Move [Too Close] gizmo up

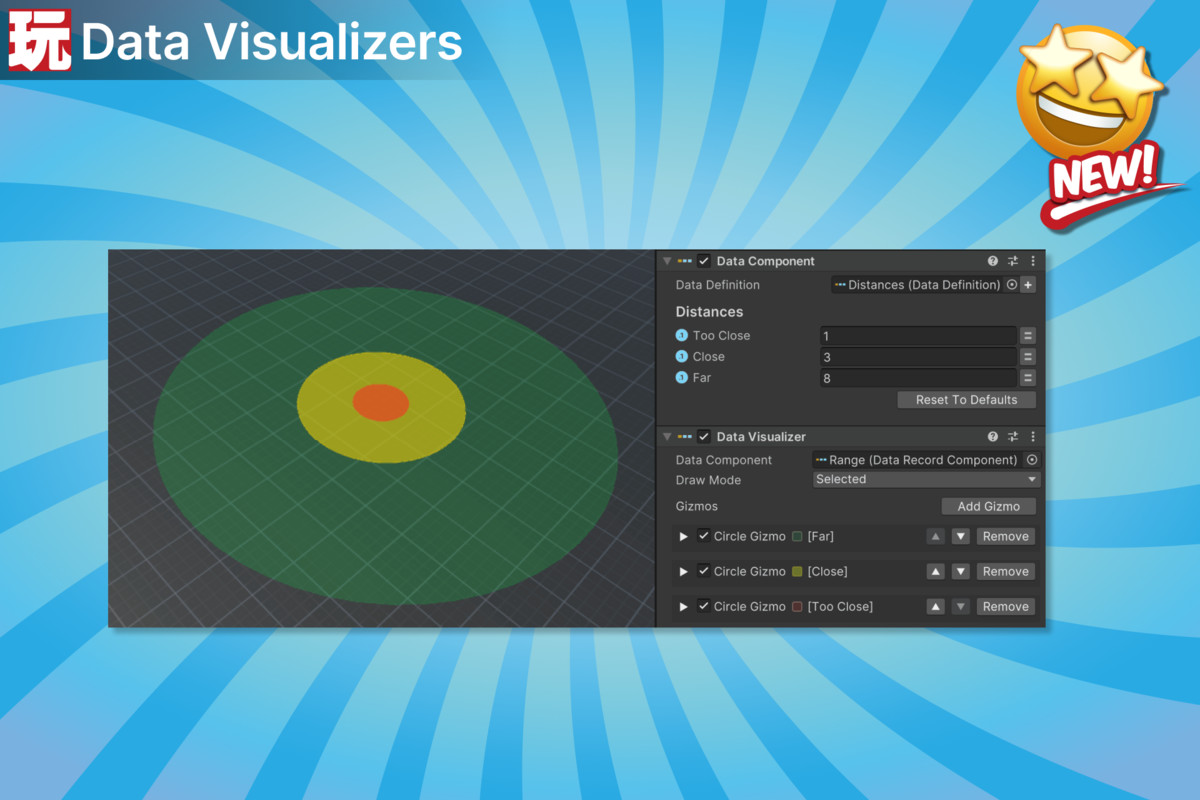pyautogui.click(x=935, y=607)
